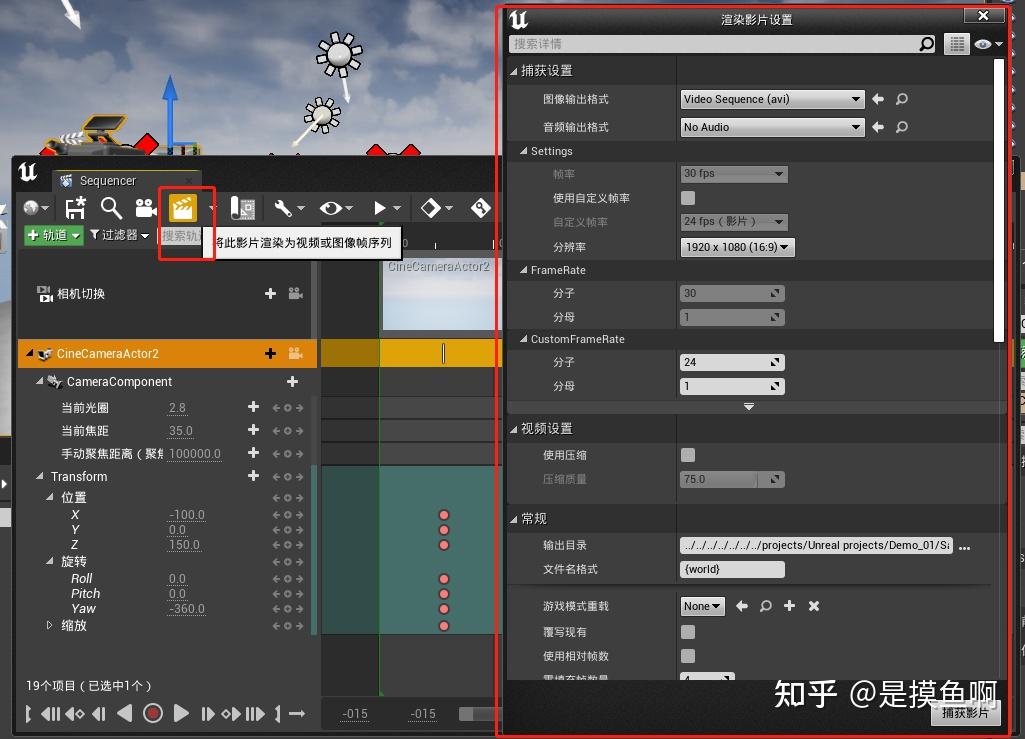1025x739 pixels.
Task: Open the 分辨率 1920x1080 resolution dropdown
Action: pos(737,247)
